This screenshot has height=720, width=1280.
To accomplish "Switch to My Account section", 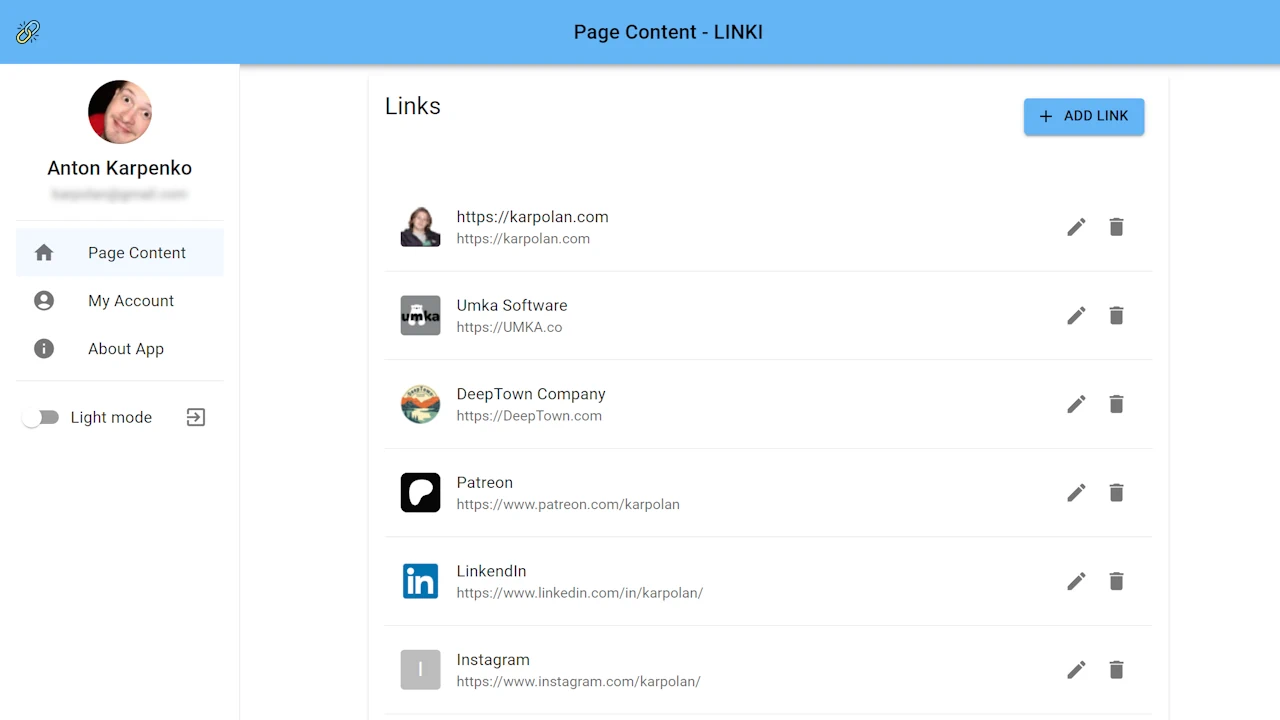I will click(x=131, y=300).
